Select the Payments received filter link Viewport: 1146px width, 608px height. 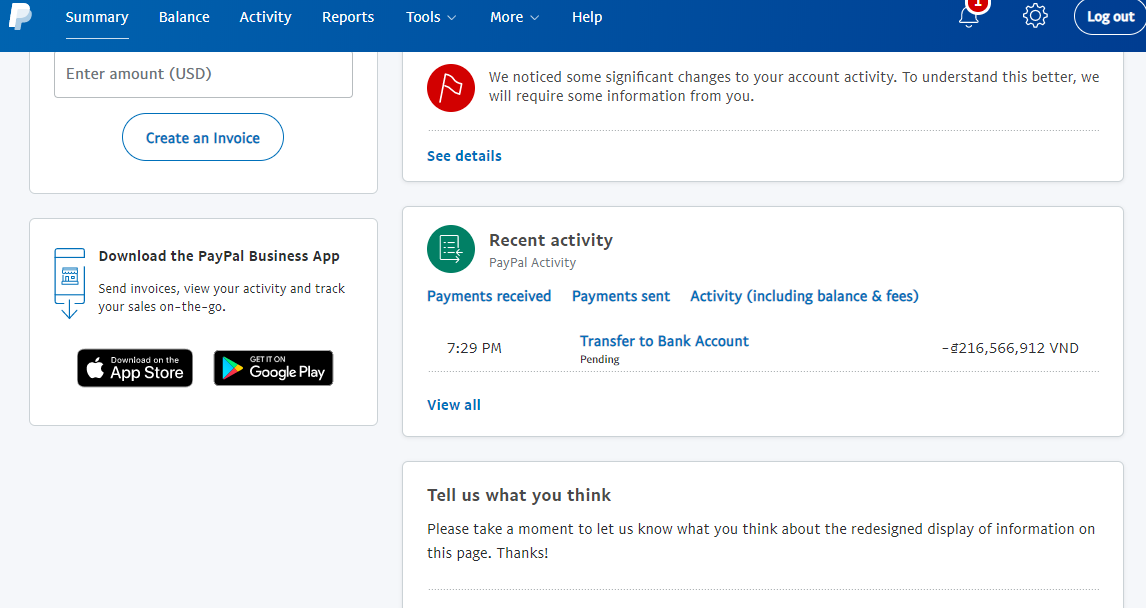click(x=489, y=296)
